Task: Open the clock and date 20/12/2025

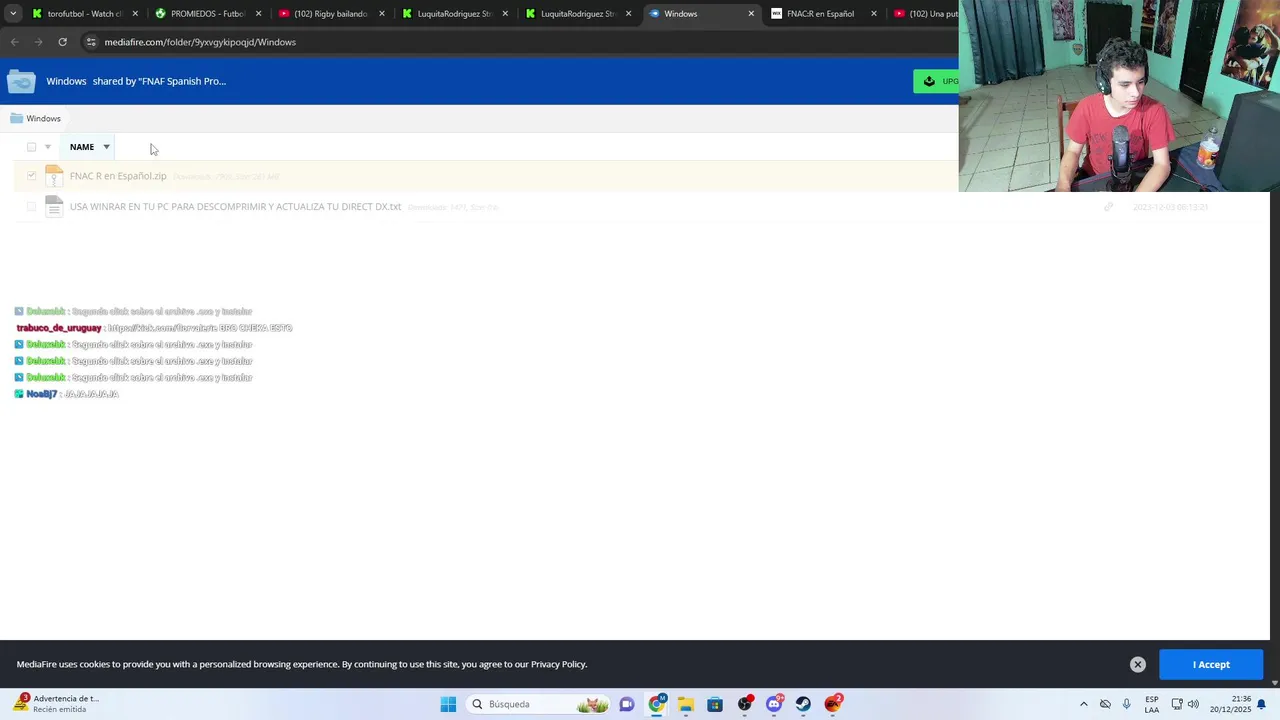Action: (x=1230, y=704)
